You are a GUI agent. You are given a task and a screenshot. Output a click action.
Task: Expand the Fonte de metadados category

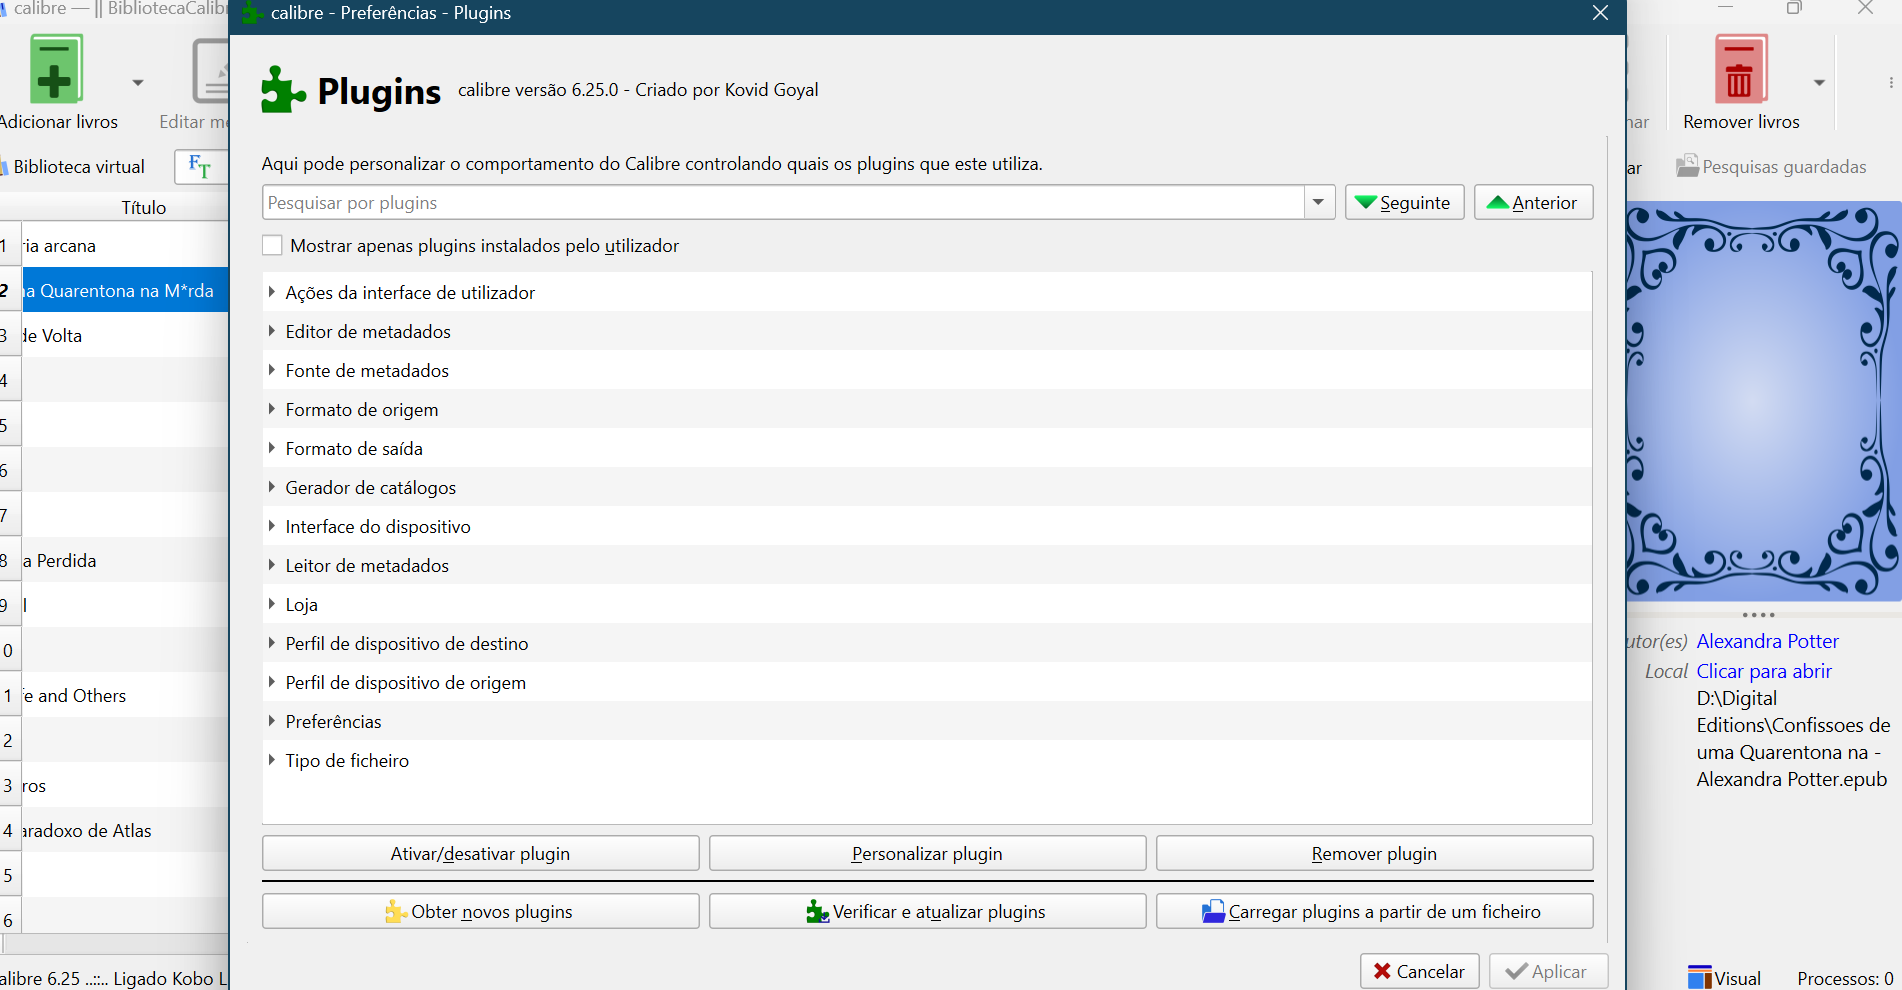point(272,370)
